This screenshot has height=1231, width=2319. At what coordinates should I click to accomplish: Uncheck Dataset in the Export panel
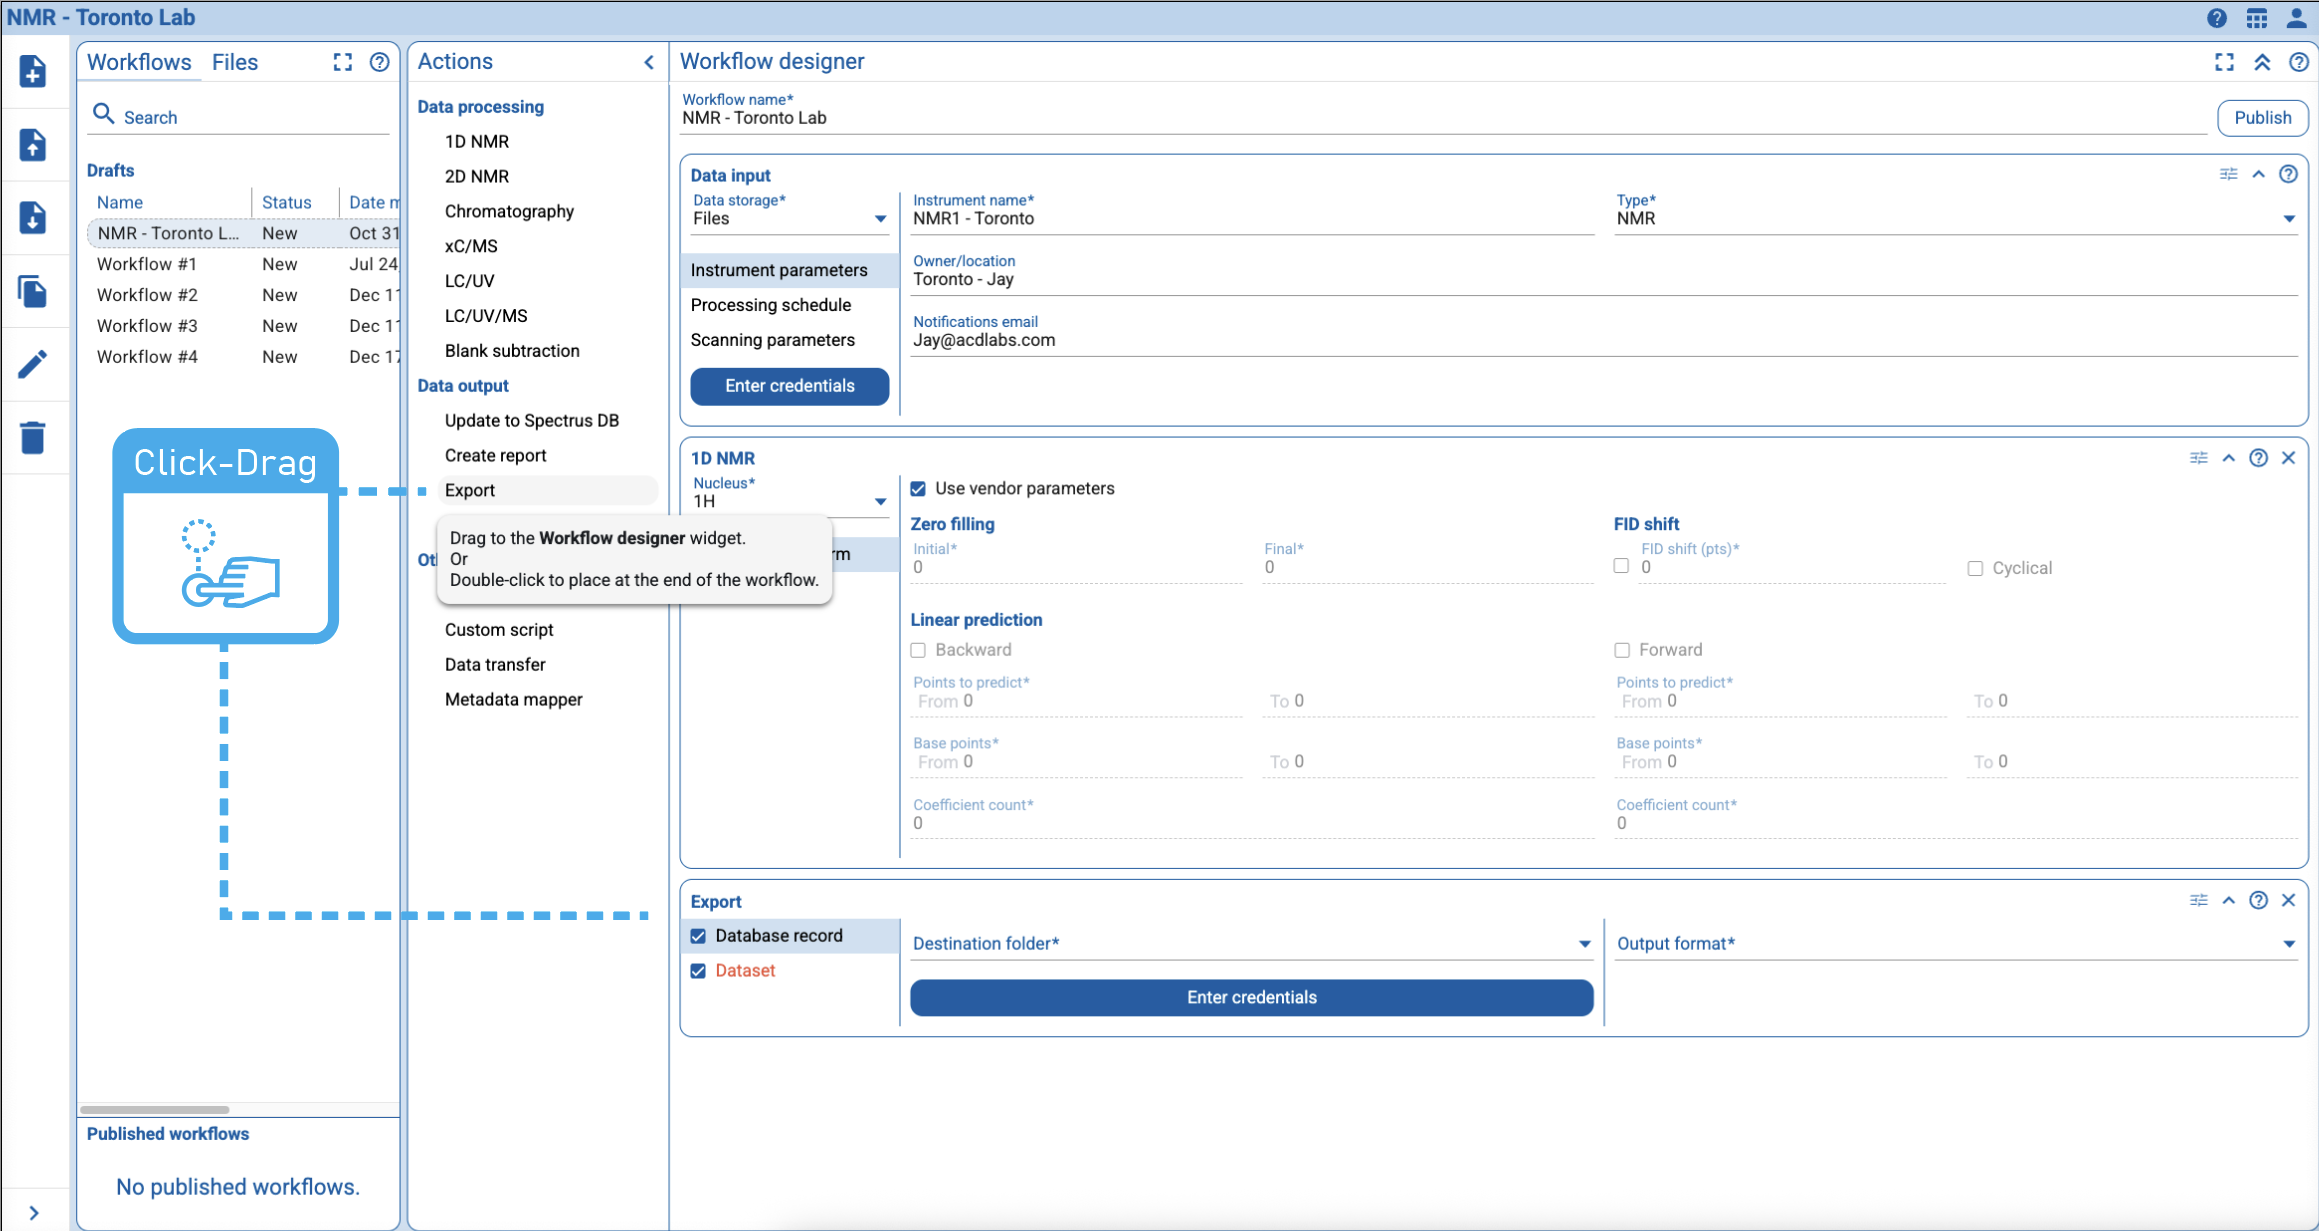pos(698,970)
